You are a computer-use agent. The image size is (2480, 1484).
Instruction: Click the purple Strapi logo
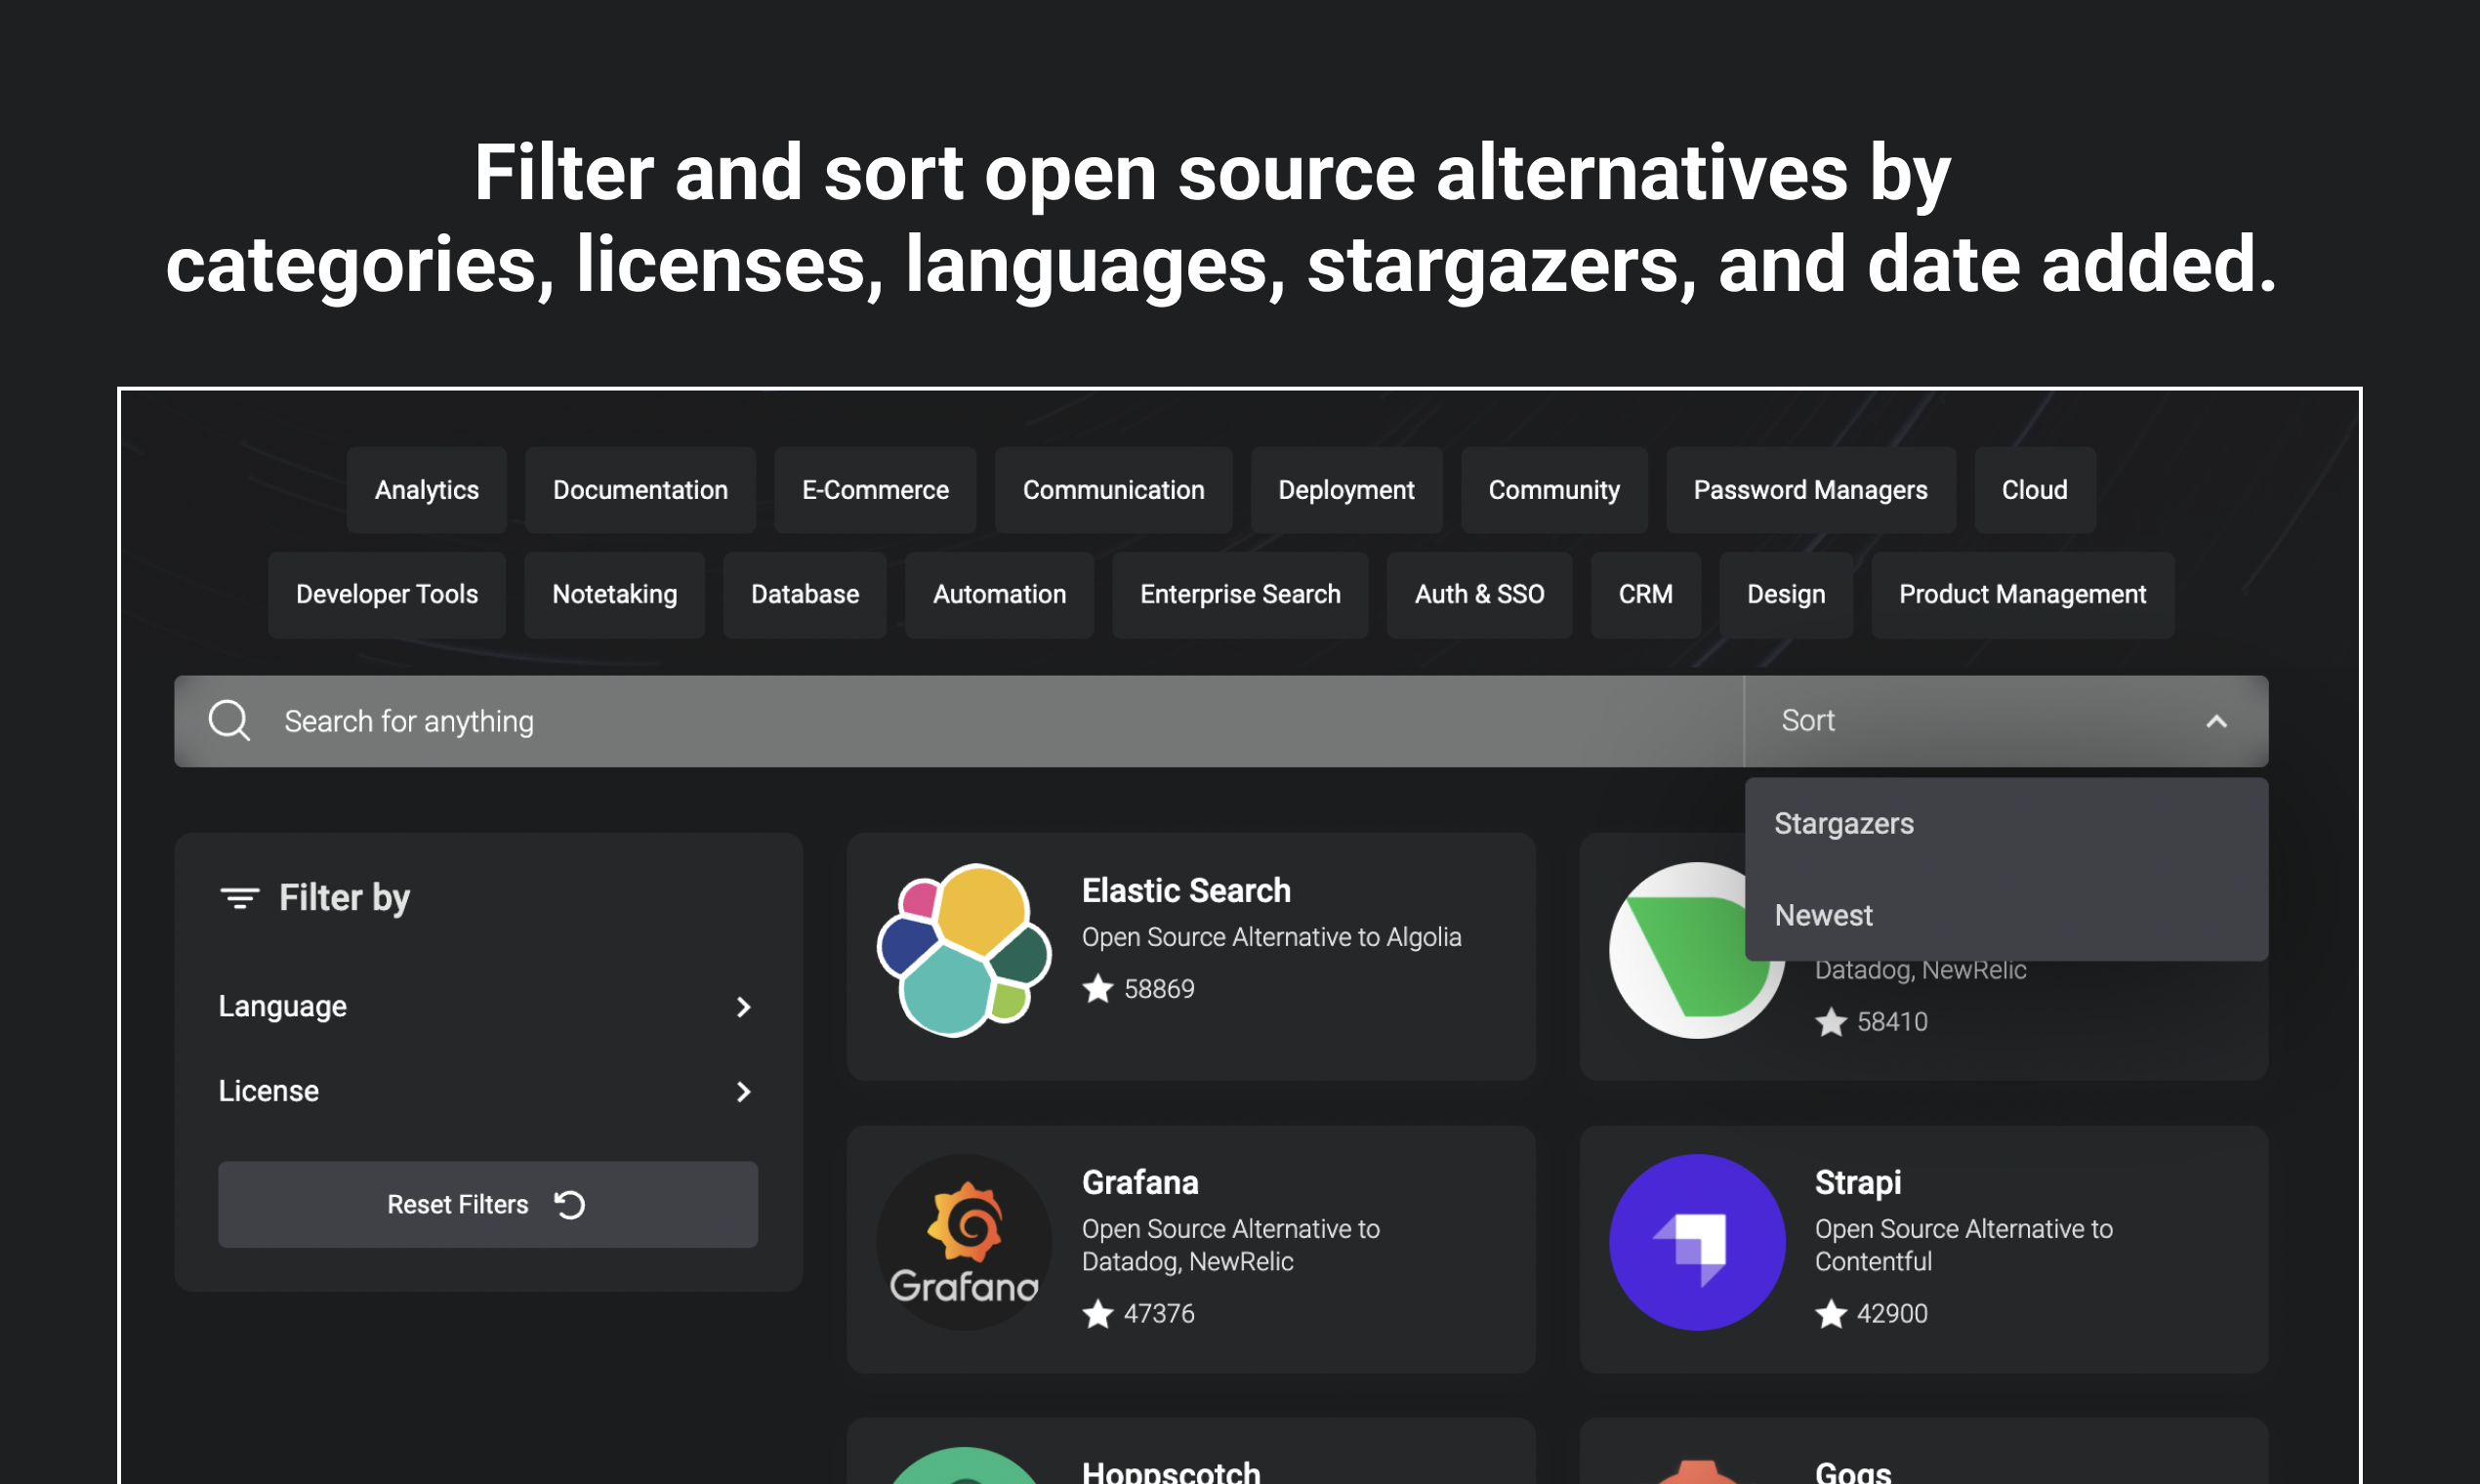pos(1696,1242)
